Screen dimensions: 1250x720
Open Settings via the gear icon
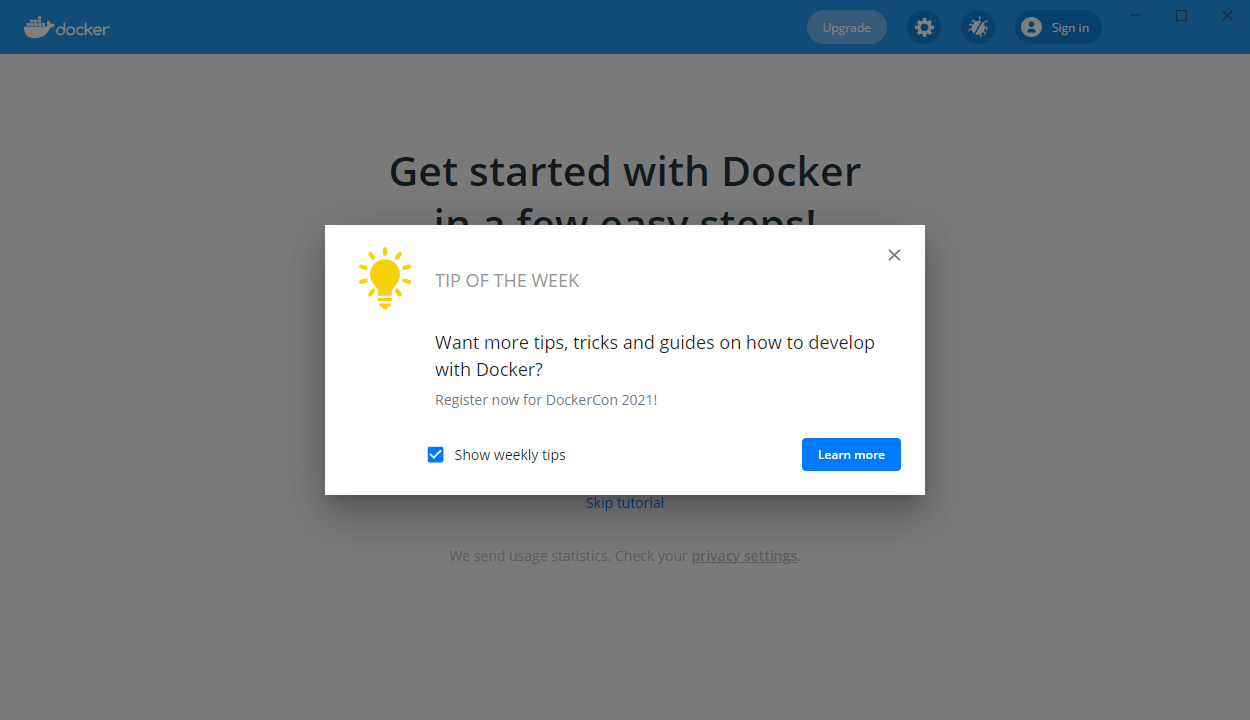click(924, 27)
